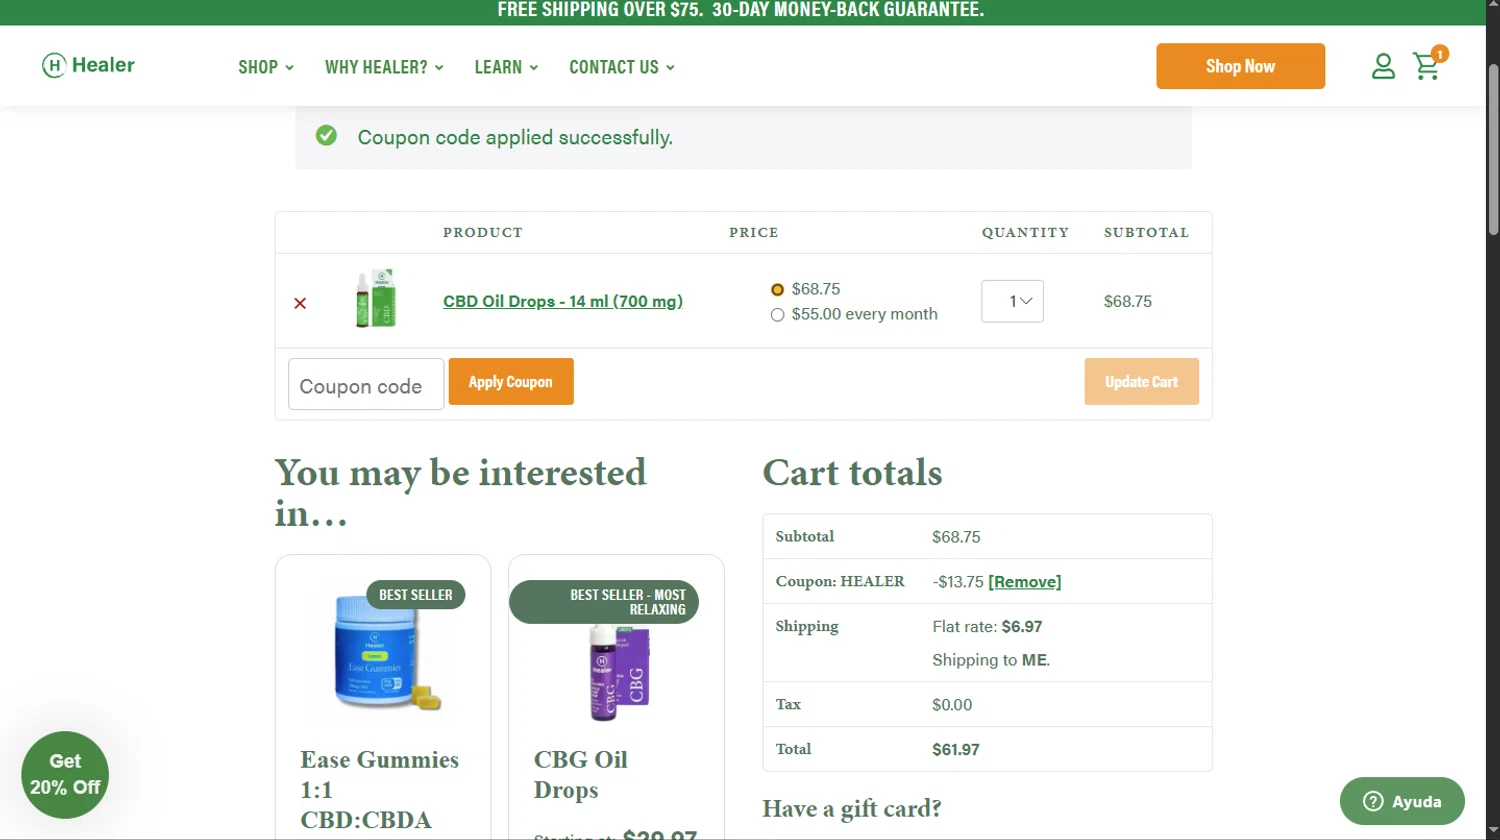Click the Get 20% Off badge

point(65,775)
